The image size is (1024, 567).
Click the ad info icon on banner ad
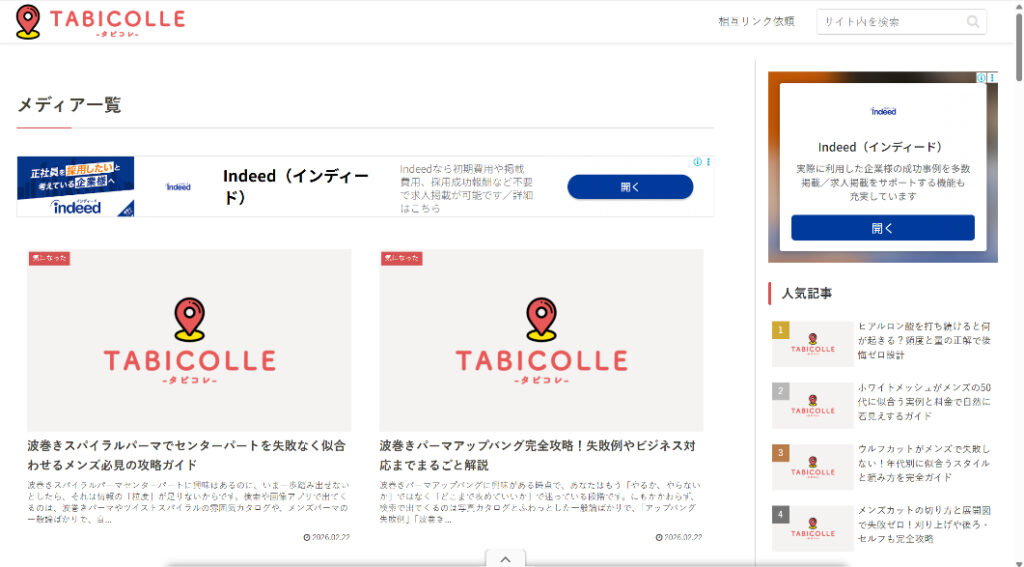(x=698, y=161)
